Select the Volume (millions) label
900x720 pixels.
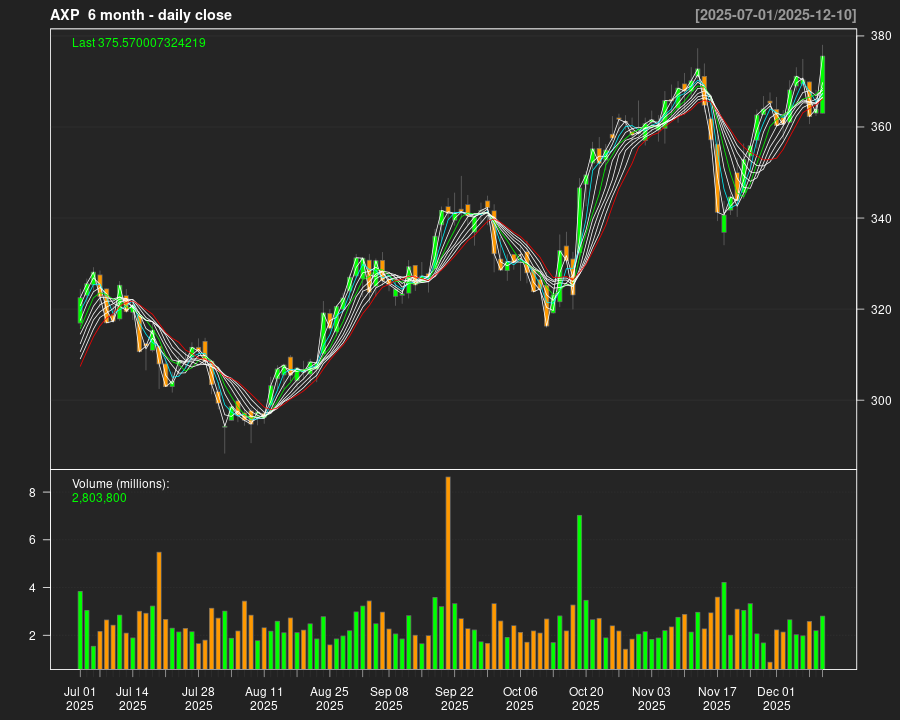point(121,483)
